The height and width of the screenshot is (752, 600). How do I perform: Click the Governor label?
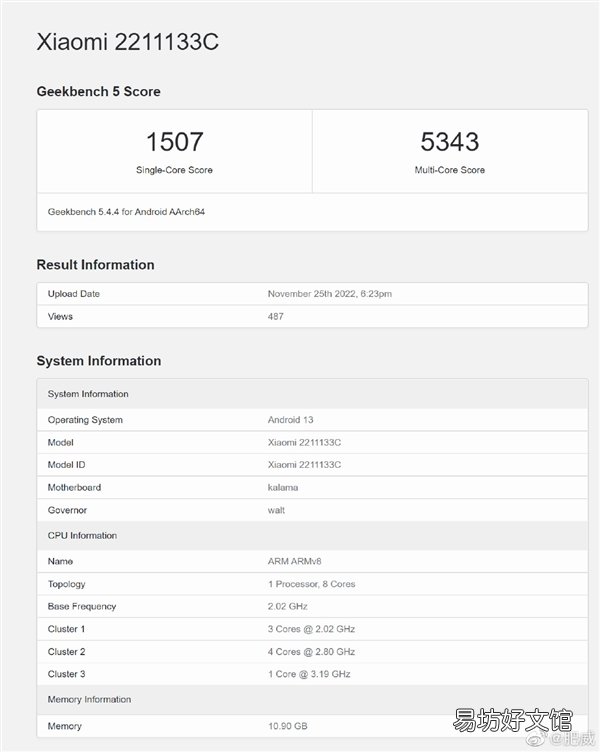[67, 510]
